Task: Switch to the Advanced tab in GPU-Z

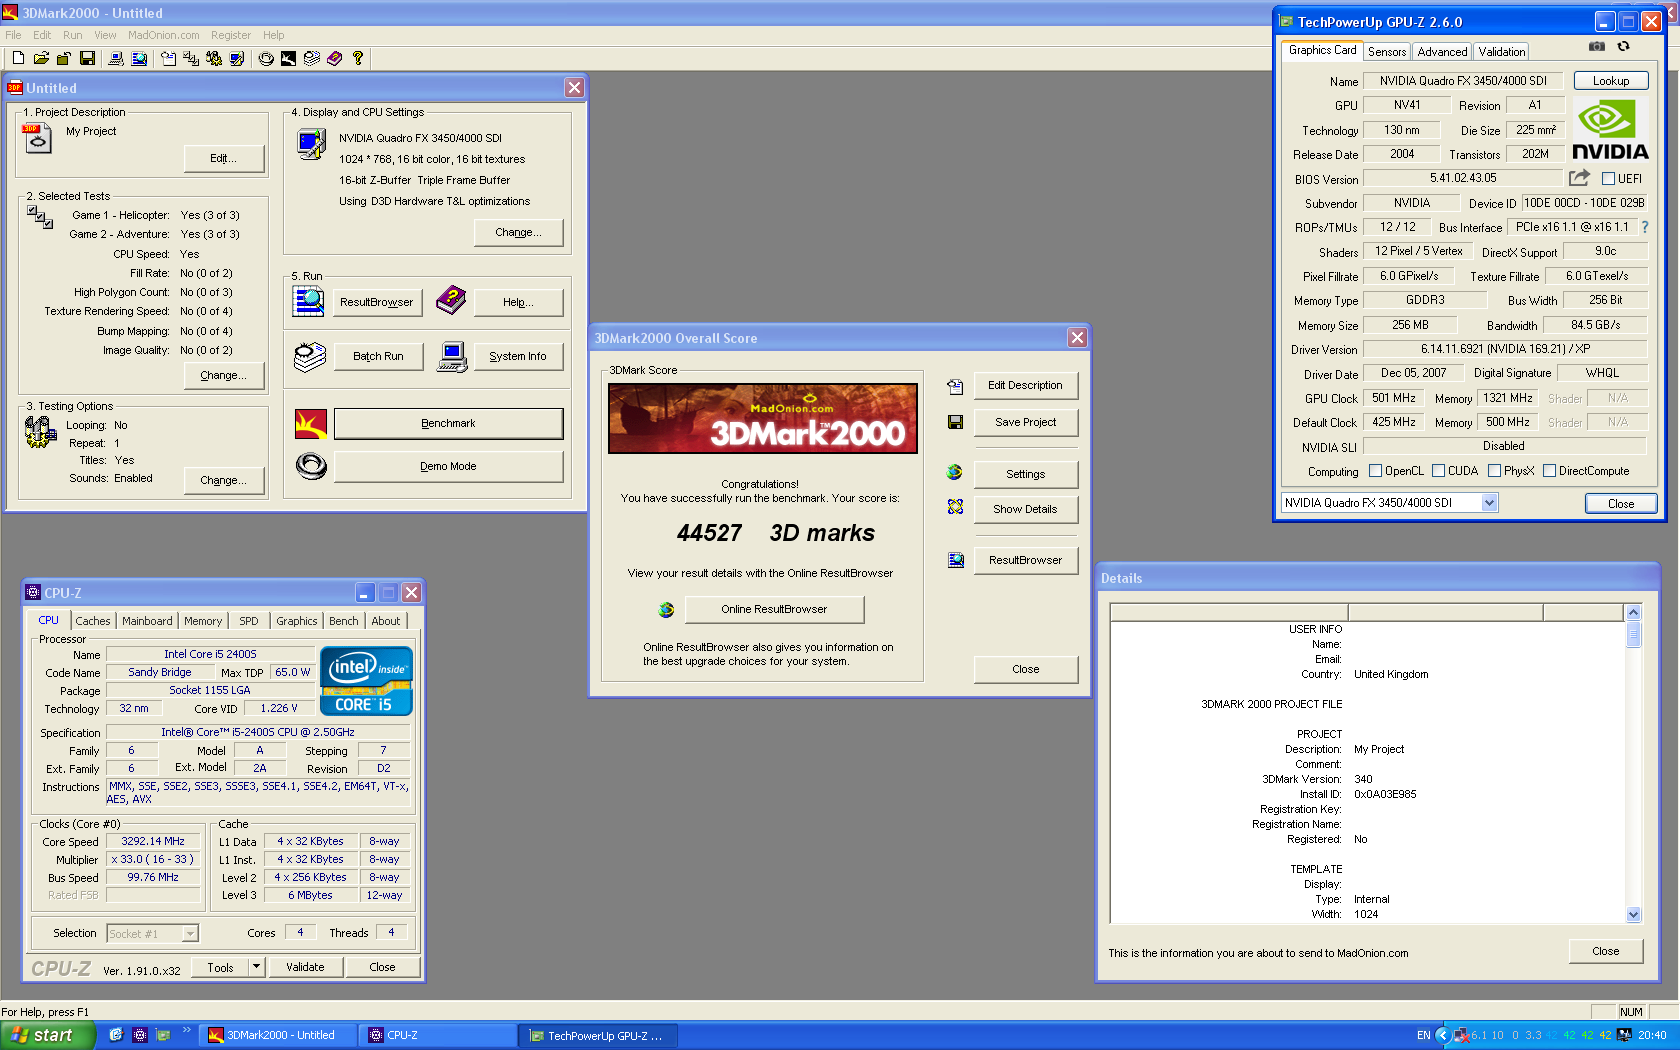Action: tap(1442, 52)
